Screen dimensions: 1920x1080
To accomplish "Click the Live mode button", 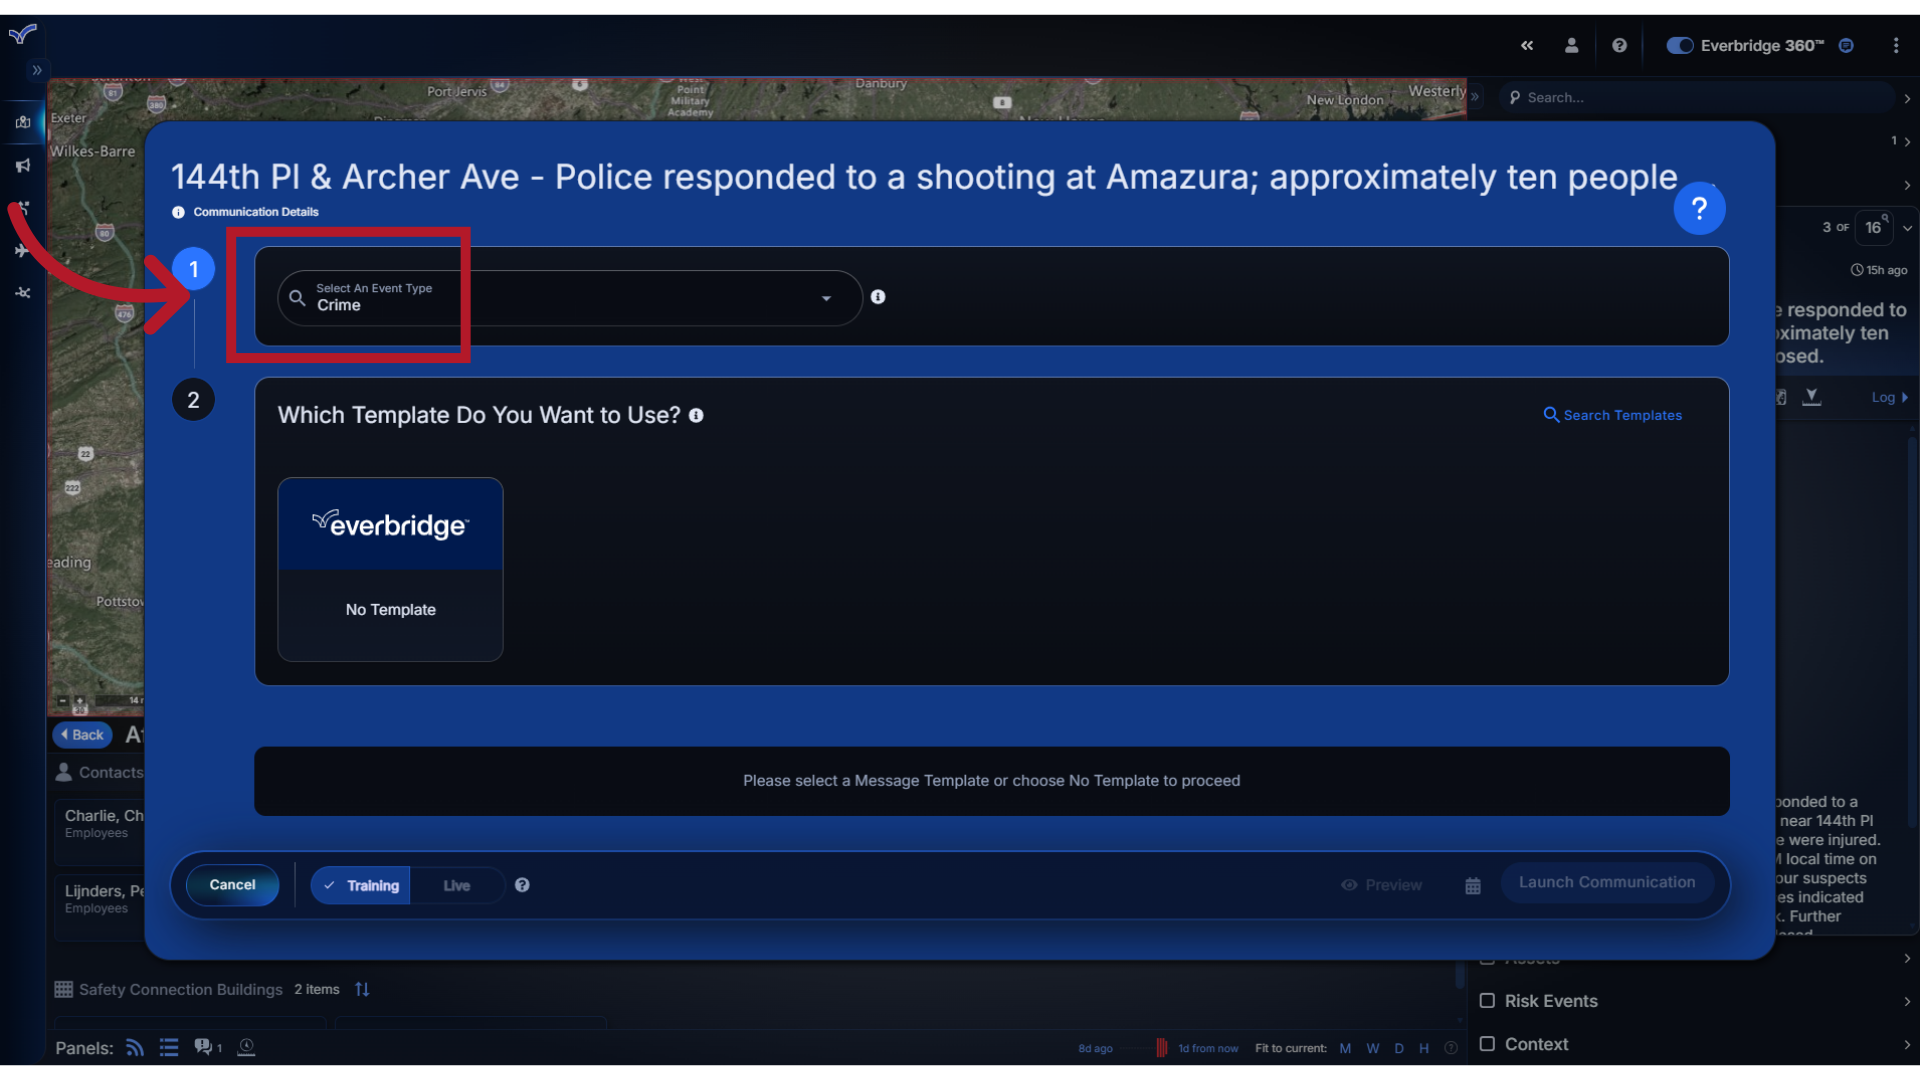I will [x=456, y=885].
